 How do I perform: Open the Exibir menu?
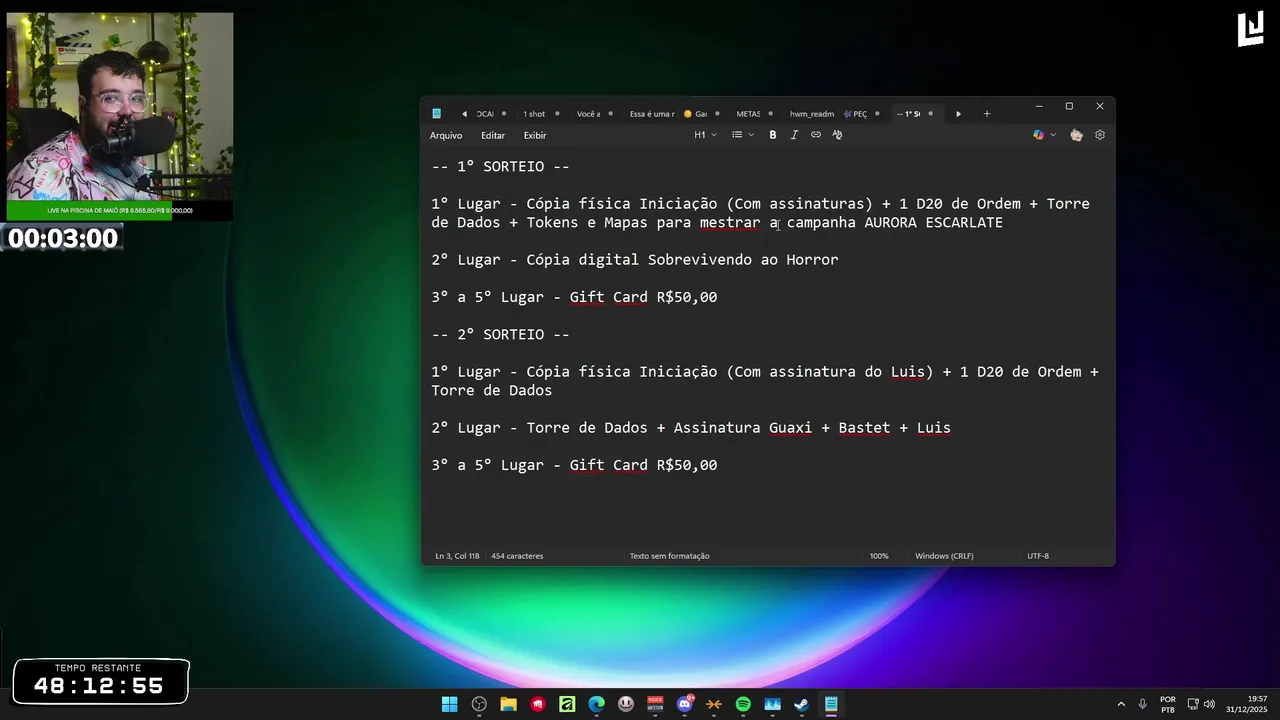(535, 135)
